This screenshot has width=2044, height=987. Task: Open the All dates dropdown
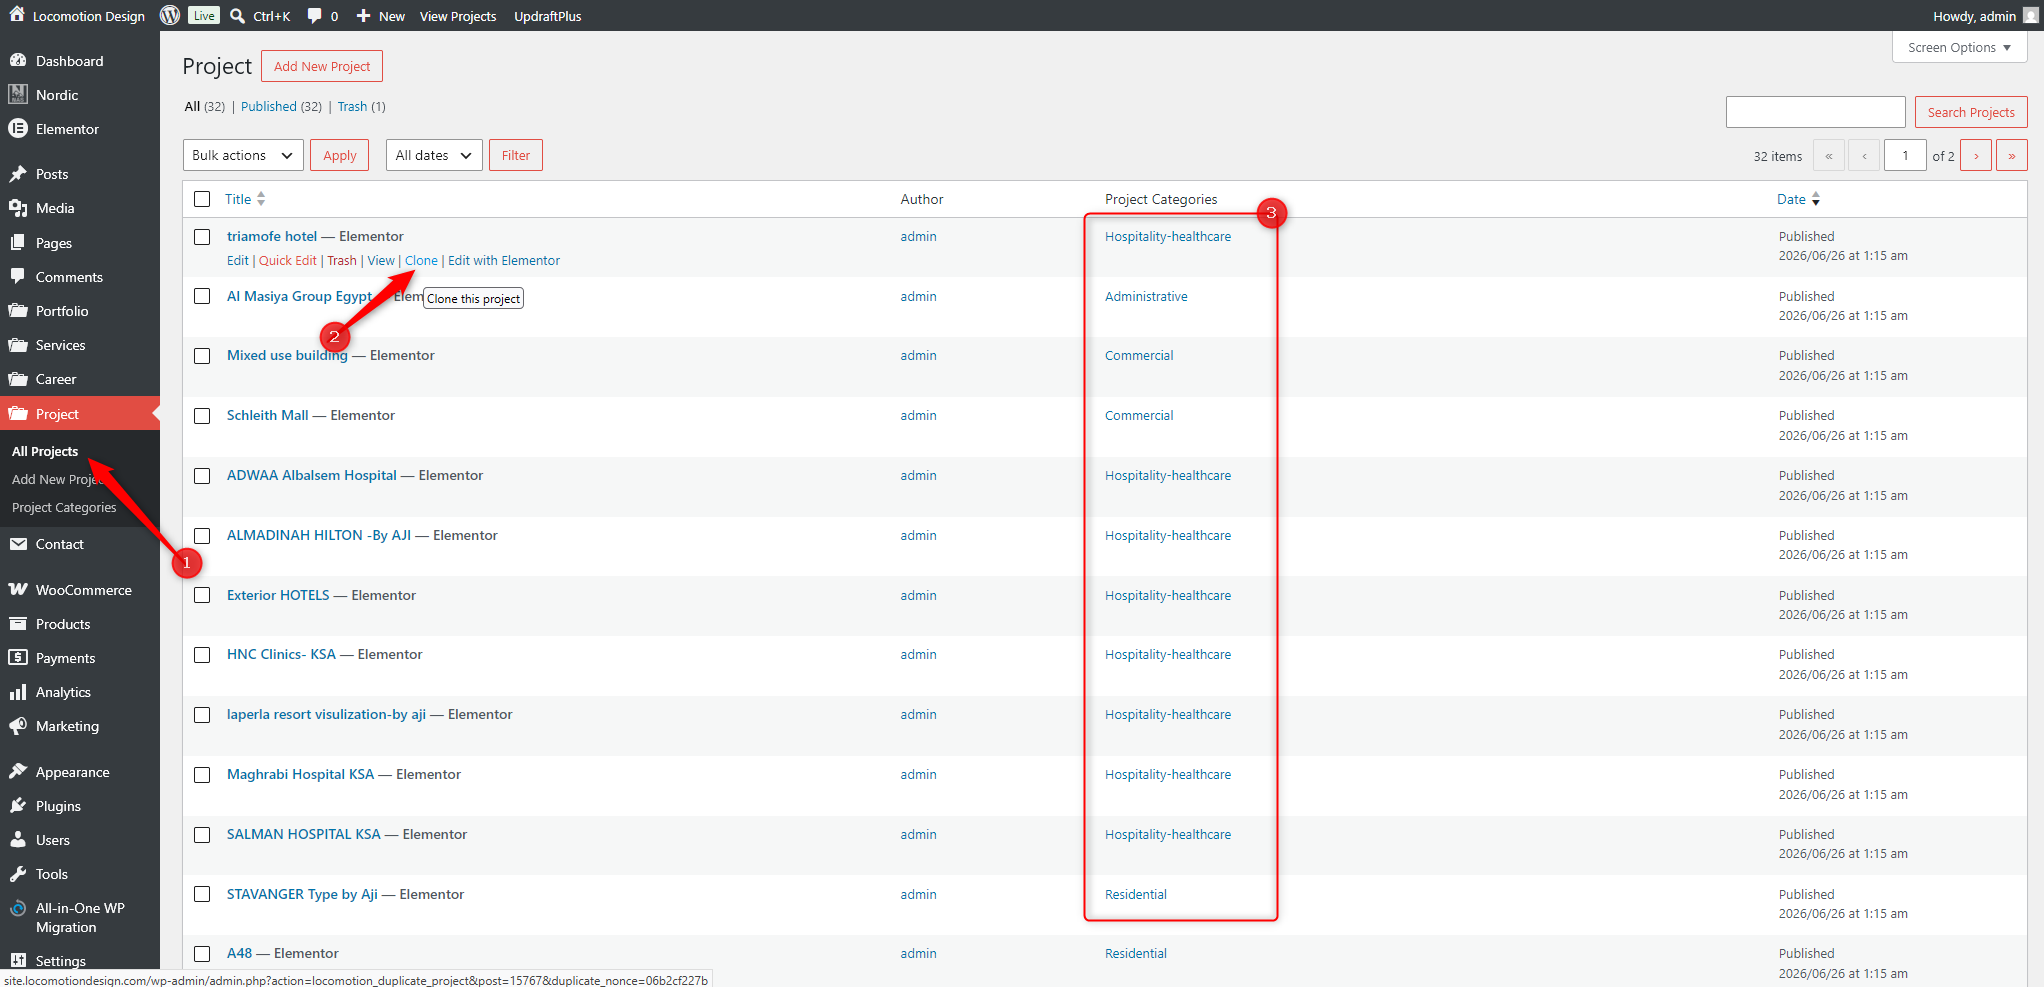coord(434,155)
